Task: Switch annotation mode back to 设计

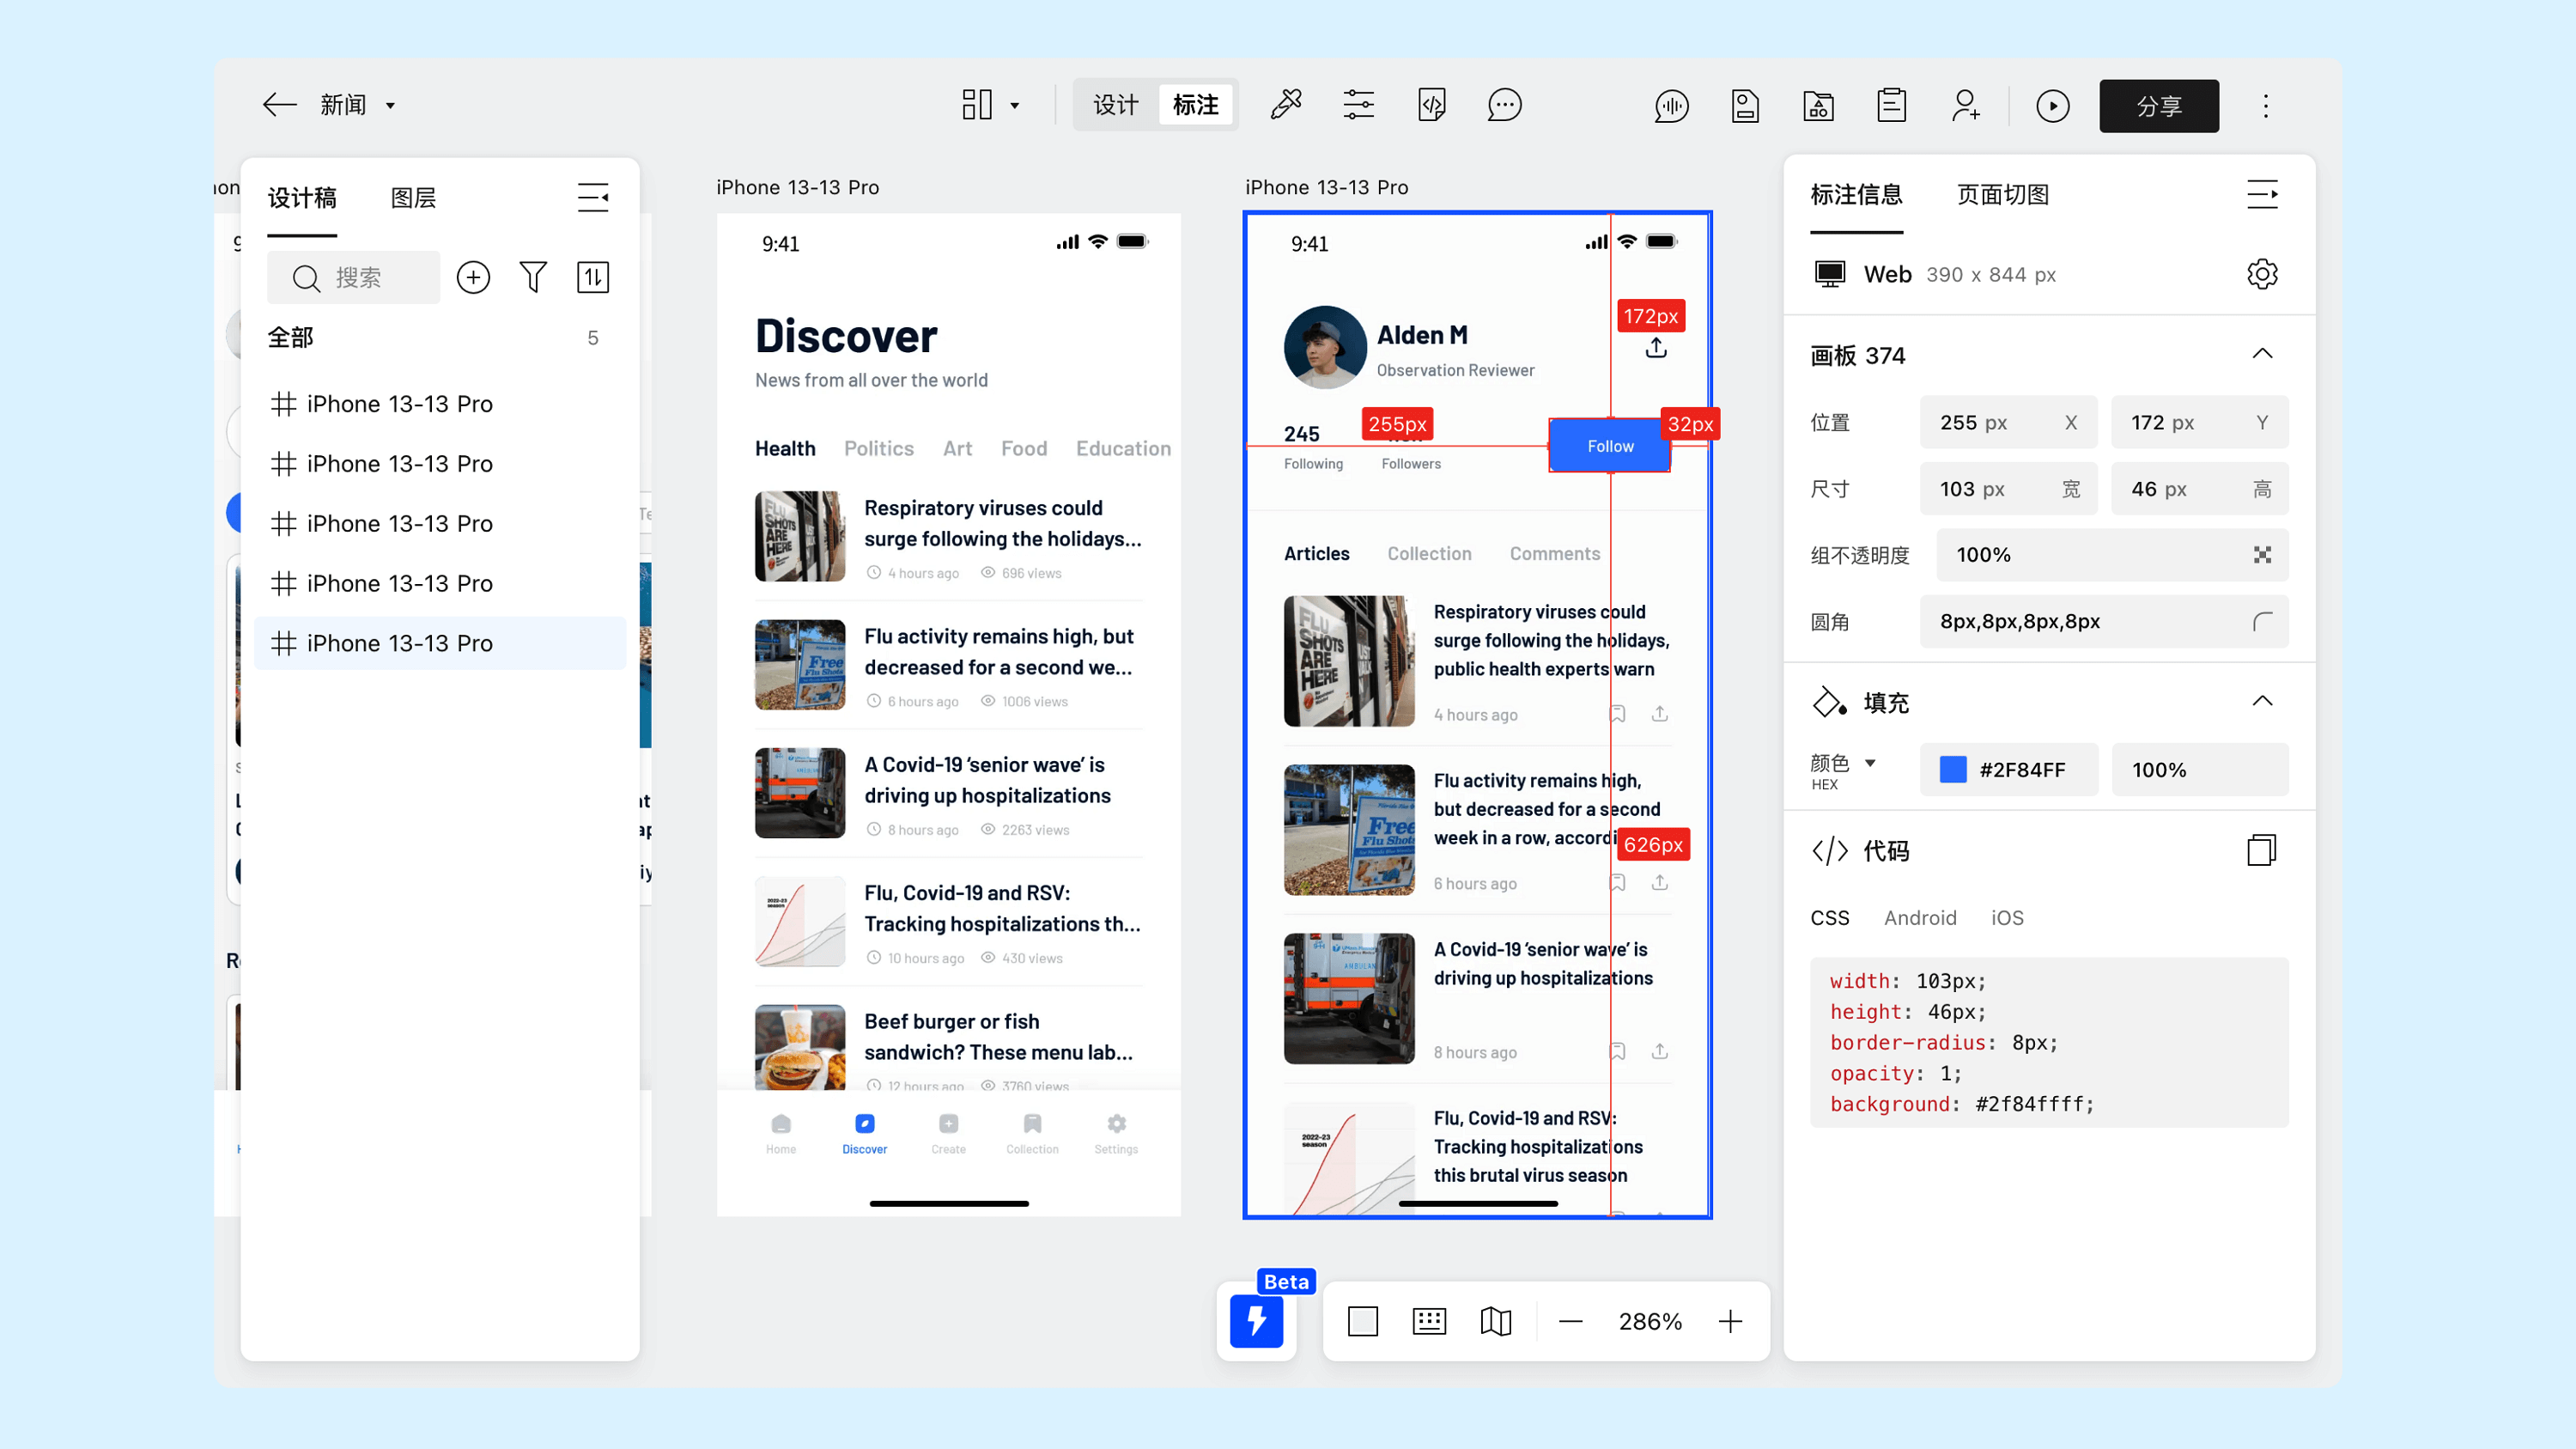Action: (x=1114, y=104)
